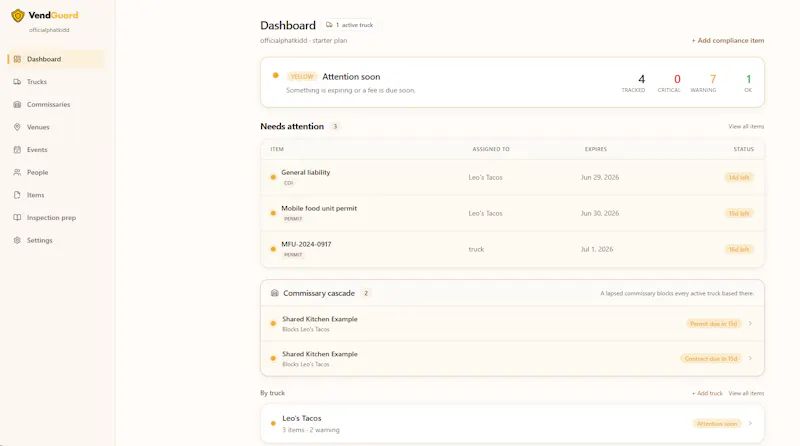Open the People section
This screenshot has height=446, width=800.
point(56,172)
